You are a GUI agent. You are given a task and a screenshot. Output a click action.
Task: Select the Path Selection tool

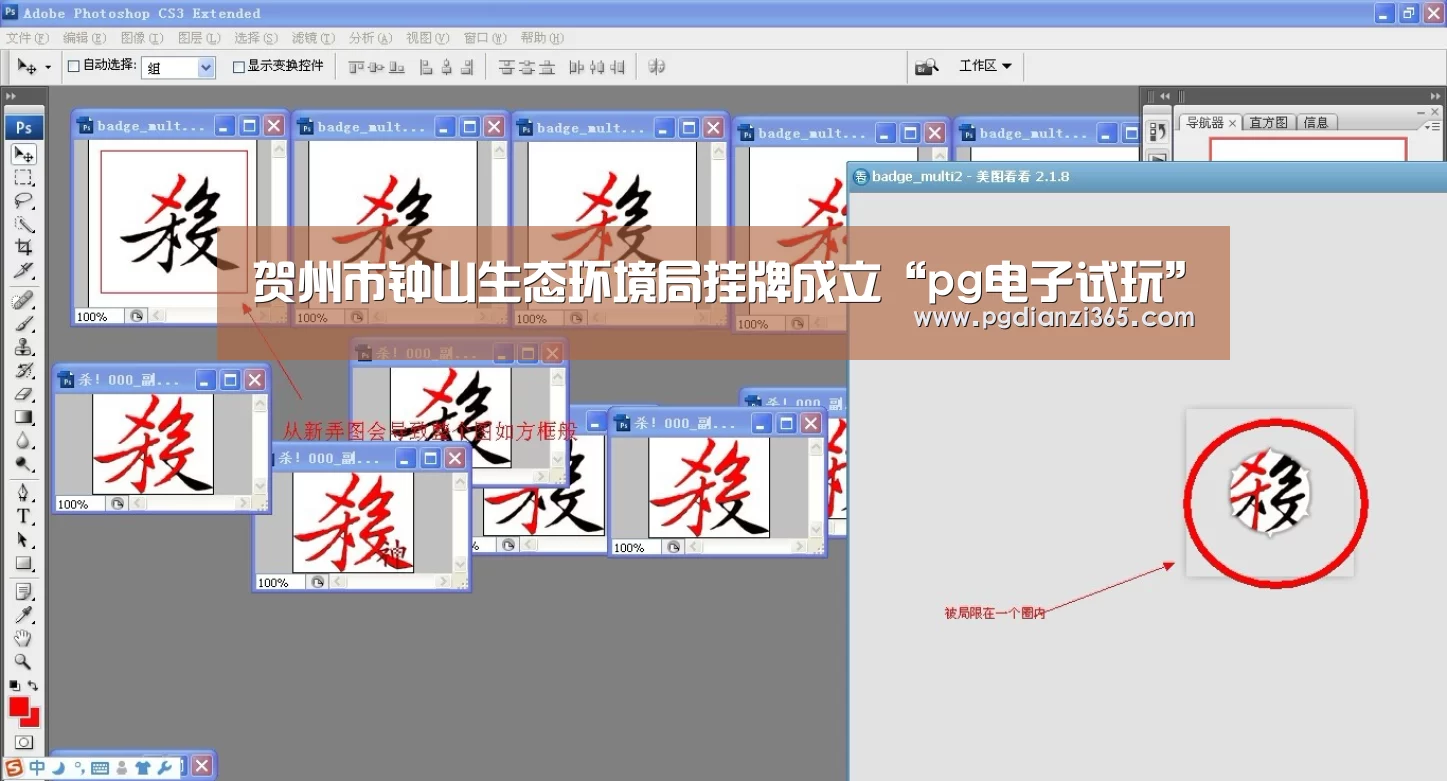coord(24,540)
